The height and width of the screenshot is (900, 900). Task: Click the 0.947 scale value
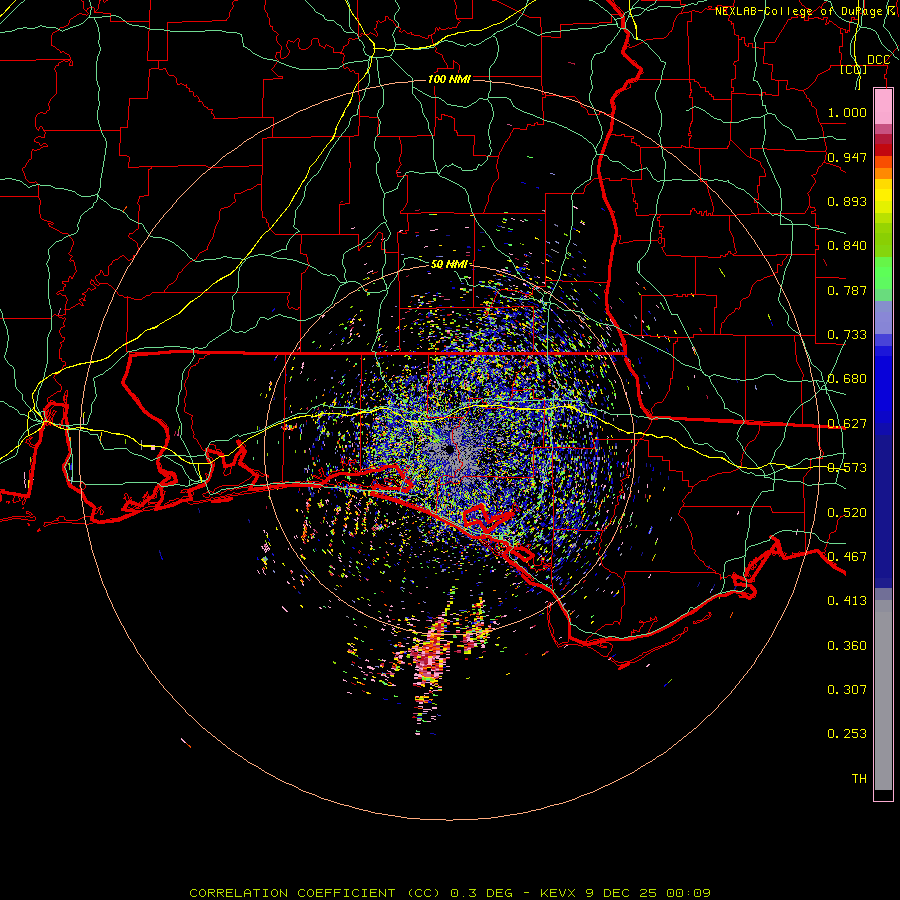coord(847,157)
